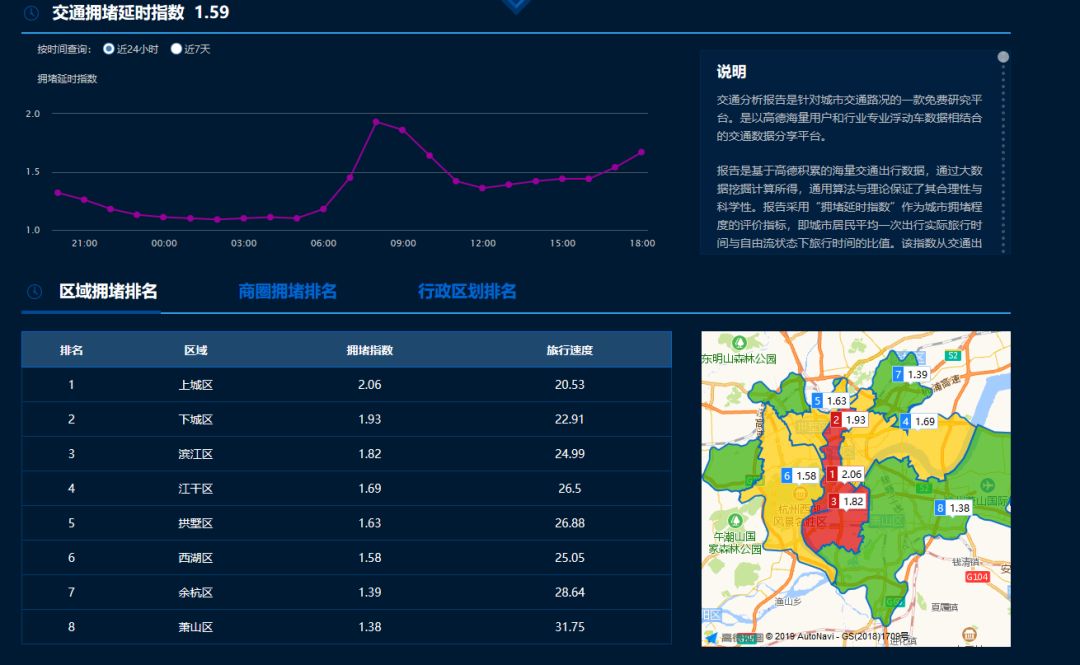The width and height of the screenshot is (1080, 665).
Task: Click blue map marker 7 showing 1.39
Action: point(898,374)
